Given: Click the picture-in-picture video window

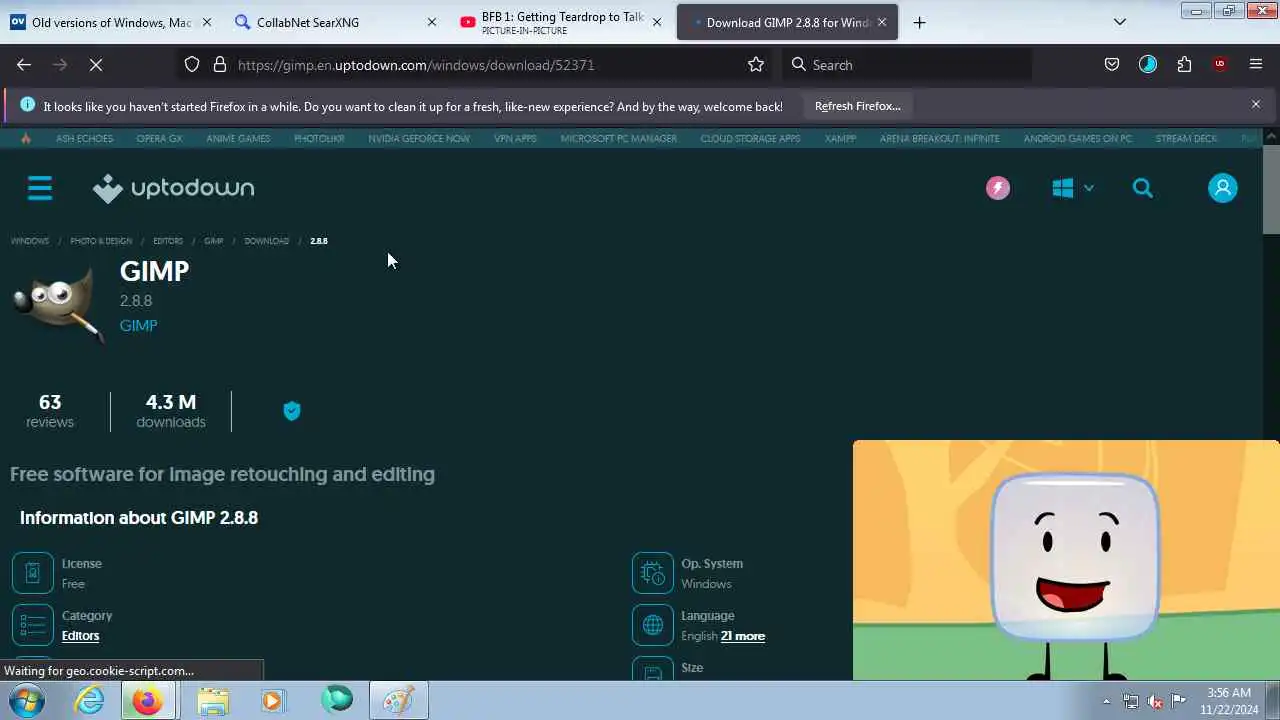Looking at the screenshot, I should [x=1066, y=560].
